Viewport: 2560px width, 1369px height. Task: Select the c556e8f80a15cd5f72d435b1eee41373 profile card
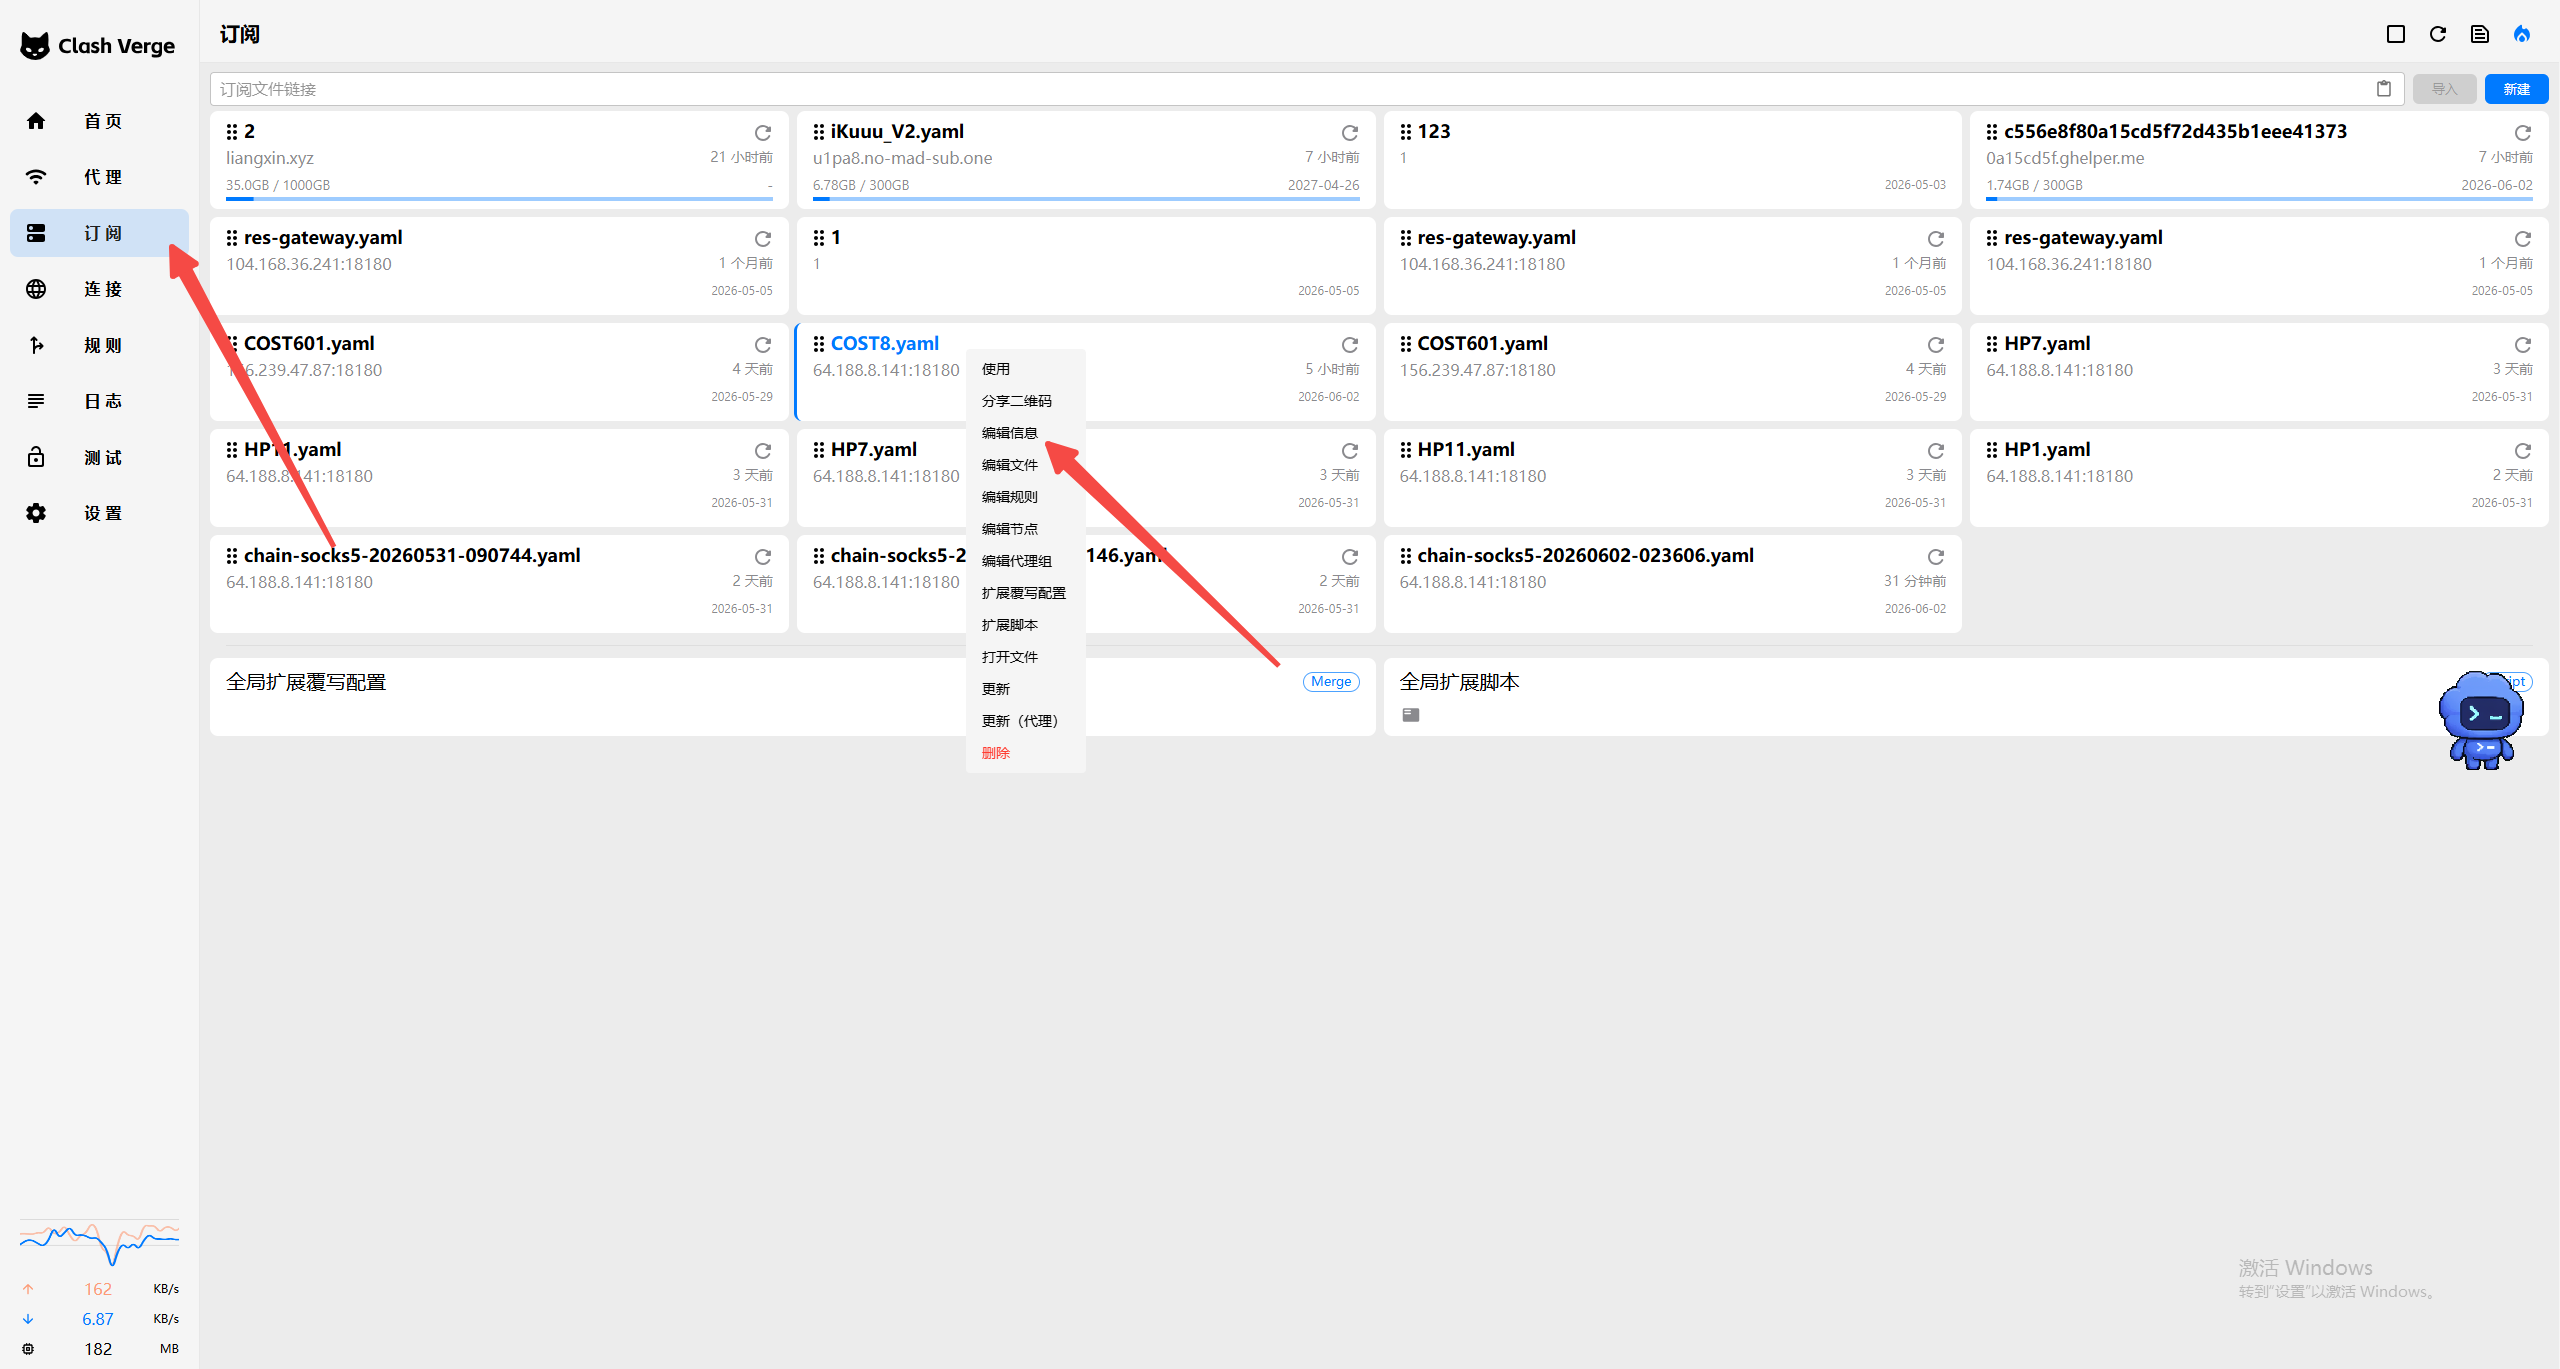(x=2259, y=160)
